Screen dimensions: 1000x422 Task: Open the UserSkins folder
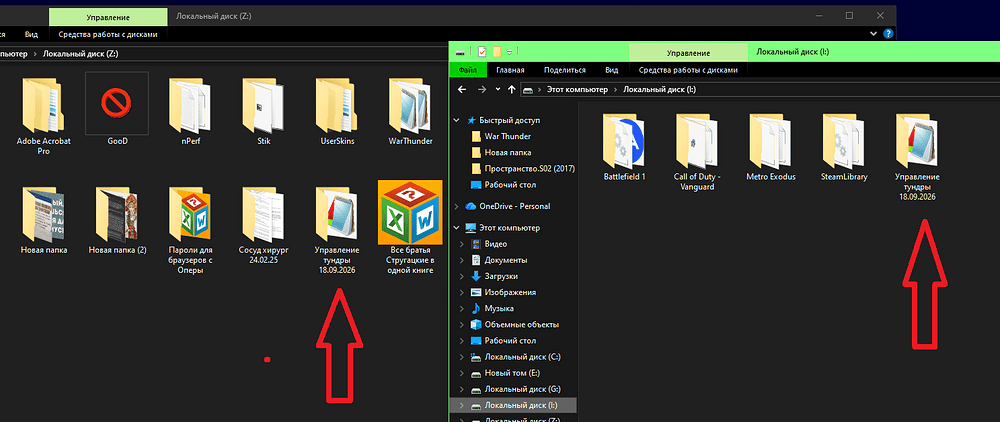337,110
